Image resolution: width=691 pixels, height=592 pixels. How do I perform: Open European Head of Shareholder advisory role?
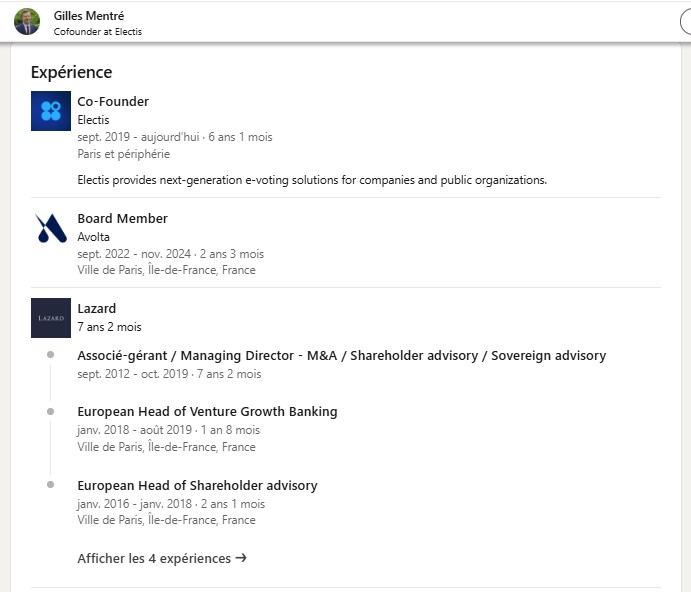tap(197, 485)
